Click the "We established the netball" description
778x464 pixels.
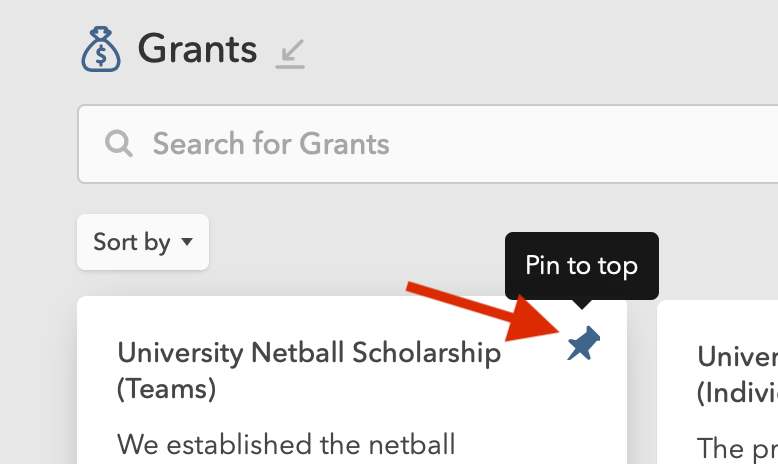click(286, 443)
